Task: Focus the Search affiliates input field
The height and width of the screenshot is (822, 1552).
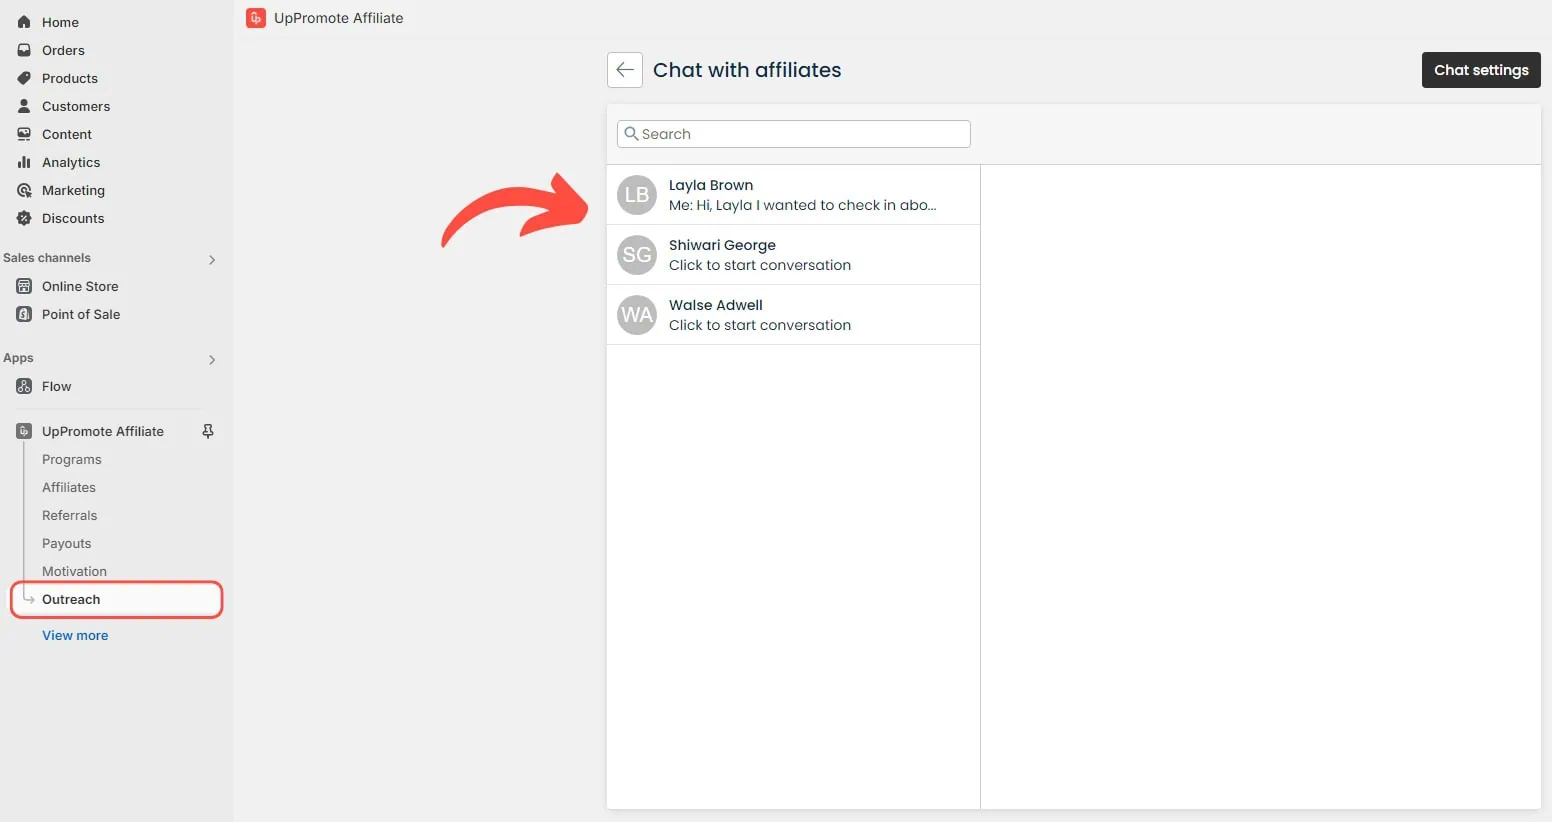Action: (800, 134)
